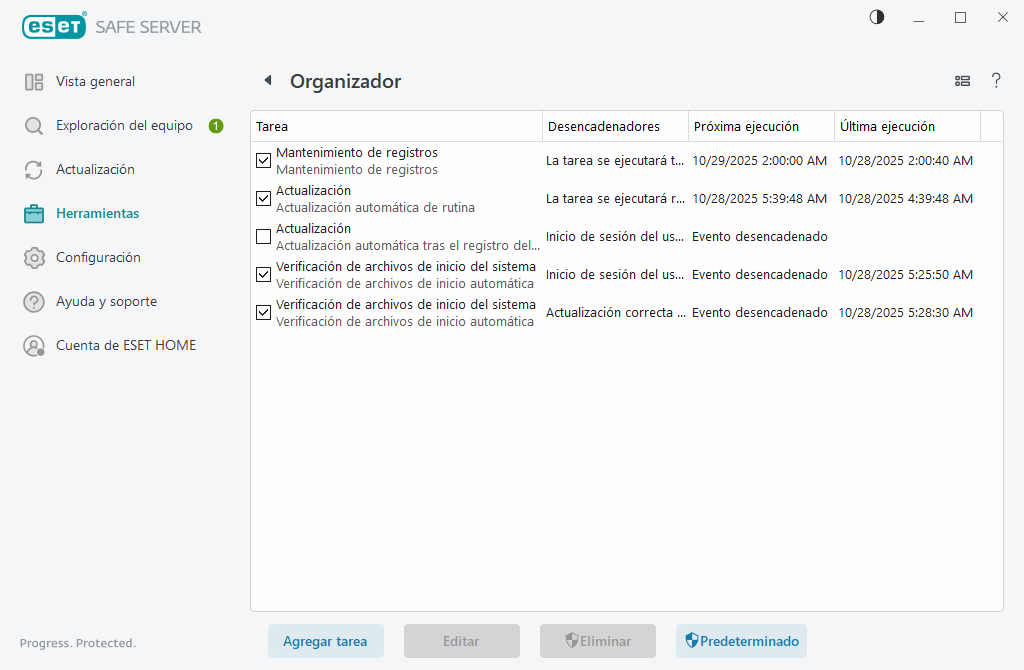This screenshot has width=1024, height=670.
Task: Open Ayuda y soporte section
Action: [x=108, y=301]
